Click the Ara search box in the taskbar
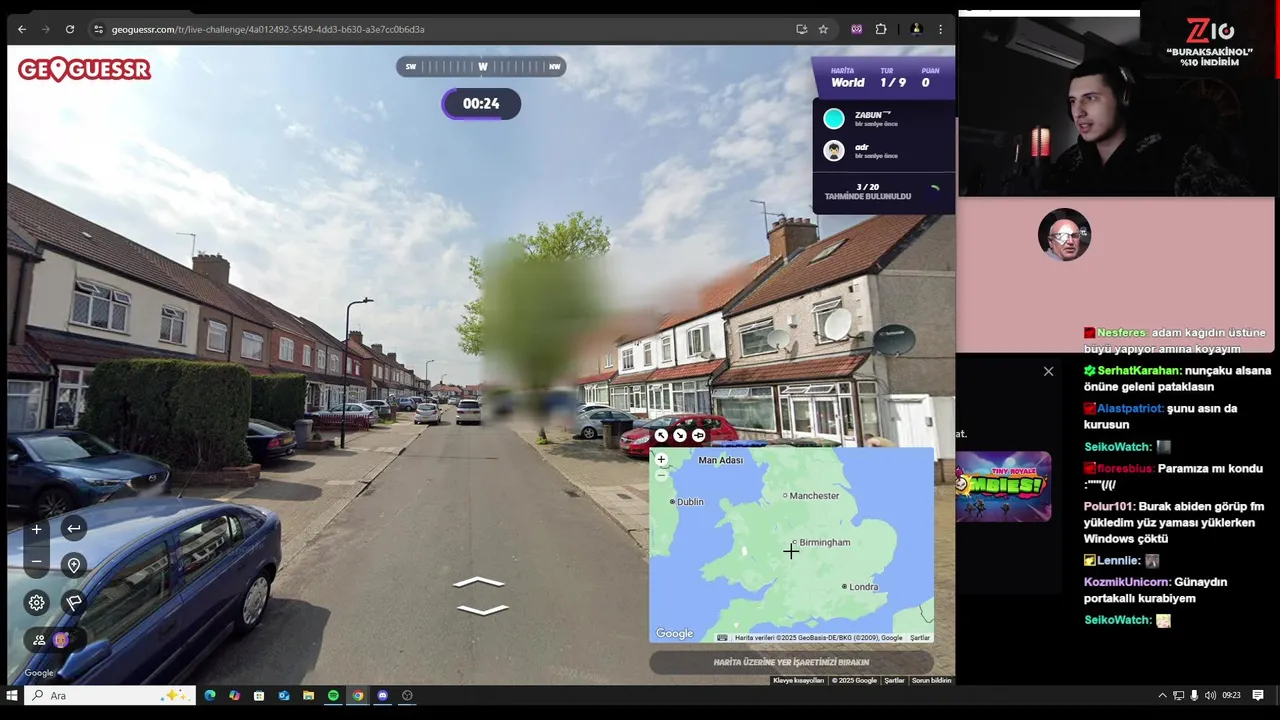The width and height of the screenshot is (1280, 720). 110,695
